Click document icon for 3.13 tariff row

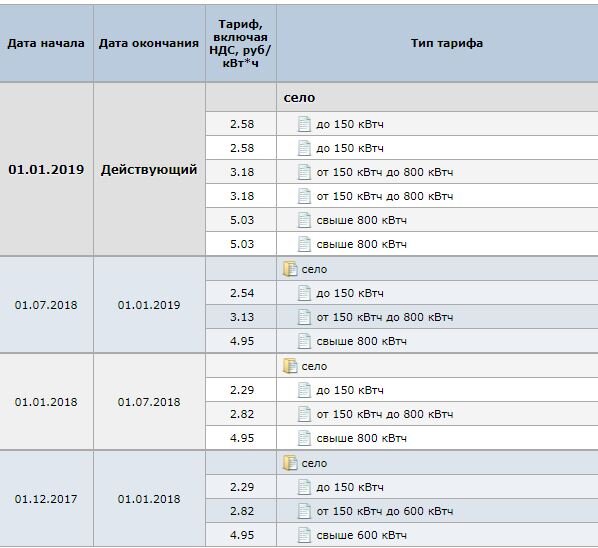(x=304, y=317)
